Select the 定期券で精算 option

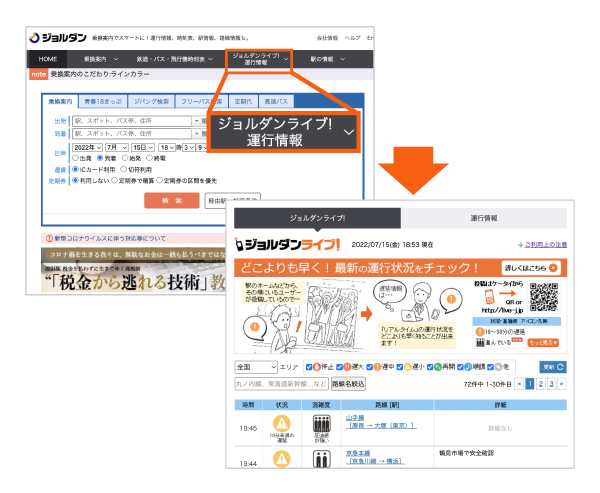pos(114,180)
